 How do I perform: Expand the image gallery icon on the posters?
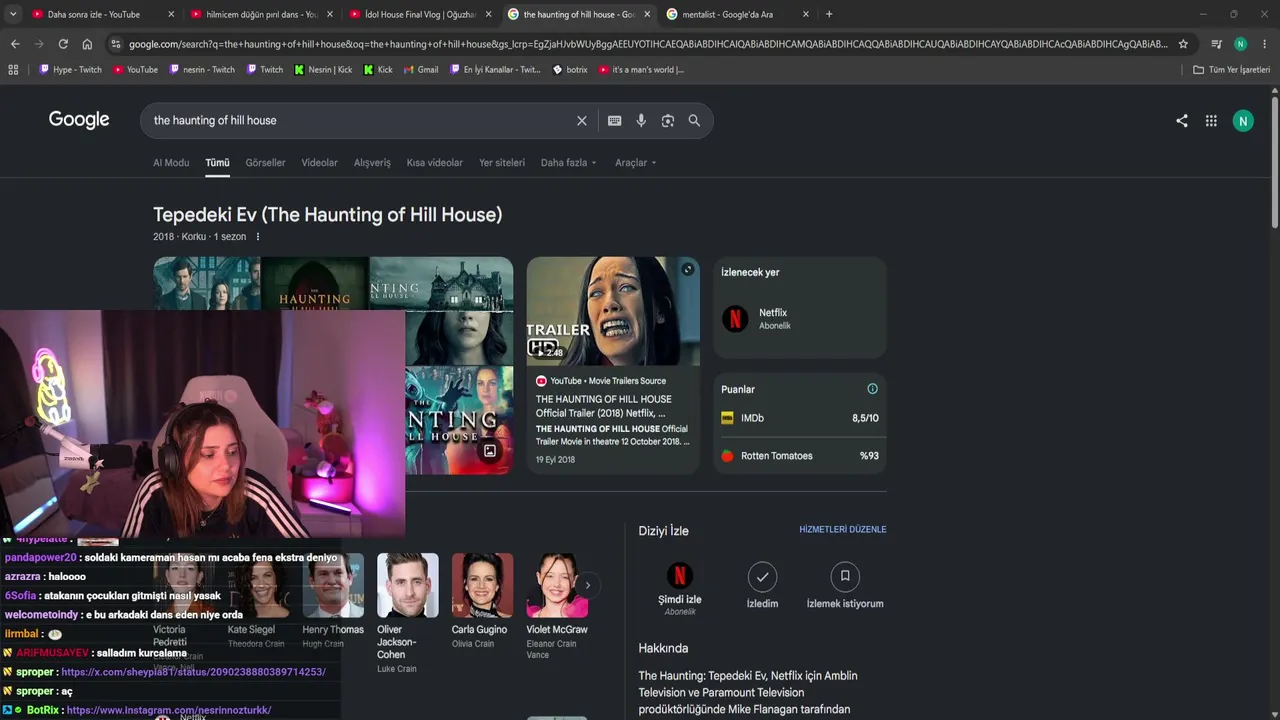(x=490, y=451)
